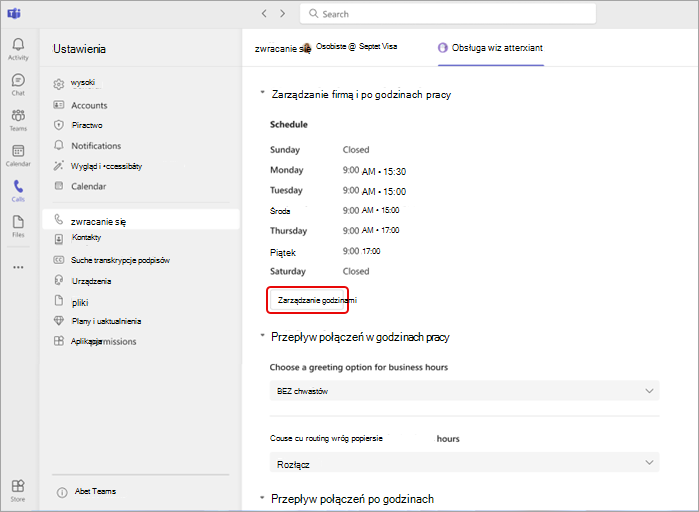Click the diamond icon for Plany

click(x=59, y=320)
